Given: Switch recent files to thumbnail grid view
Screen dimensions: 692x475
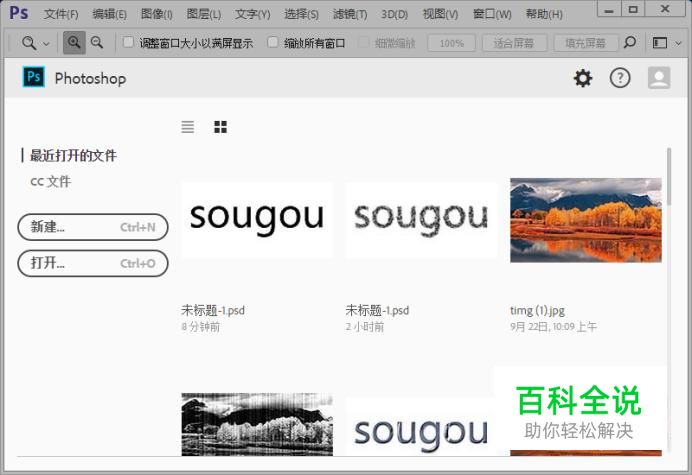Looking at the screenshot, I should (x=220, y=127).
